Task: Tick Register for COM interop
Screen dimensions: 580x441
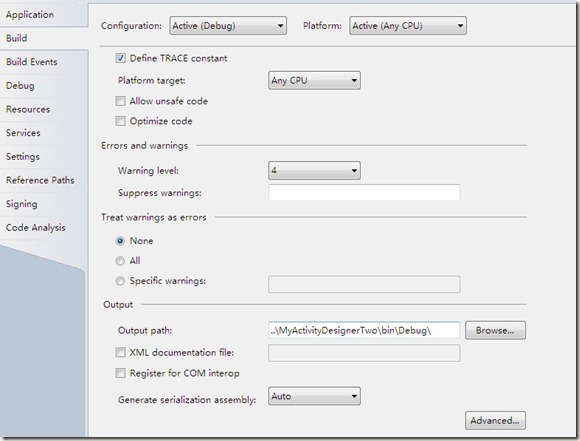Action: click(120, 373)
